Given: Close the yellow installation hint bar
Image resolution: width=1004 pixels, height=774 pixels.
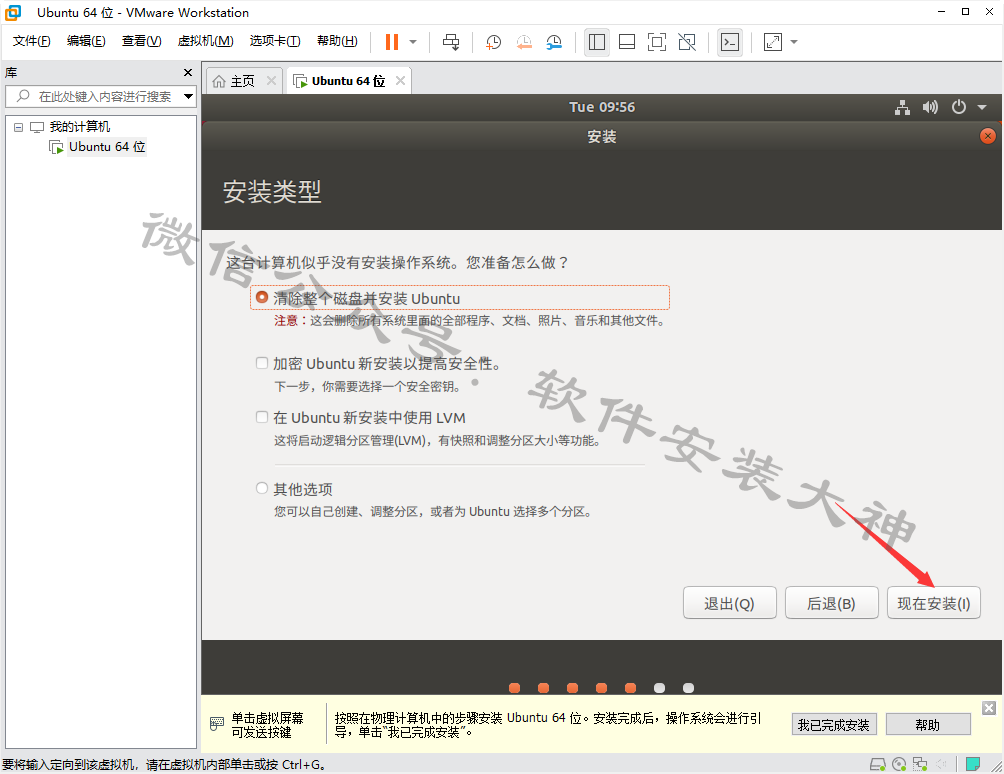Looking at the screenshot, I should (x=989, y=707).
